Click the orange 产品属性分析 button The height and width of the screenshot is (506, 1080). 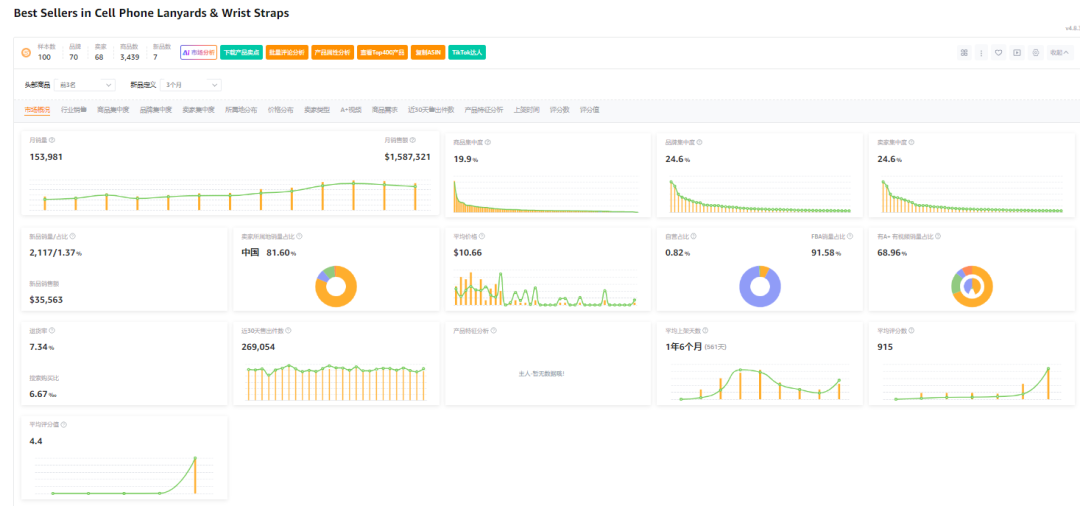[332, 52]
